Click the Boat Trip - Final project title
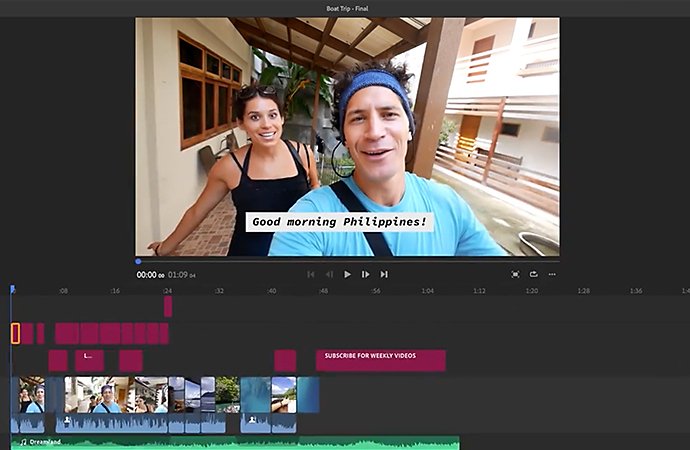Image resolution: width=690 pixels, height=450 pixels. tap(347, 8)
